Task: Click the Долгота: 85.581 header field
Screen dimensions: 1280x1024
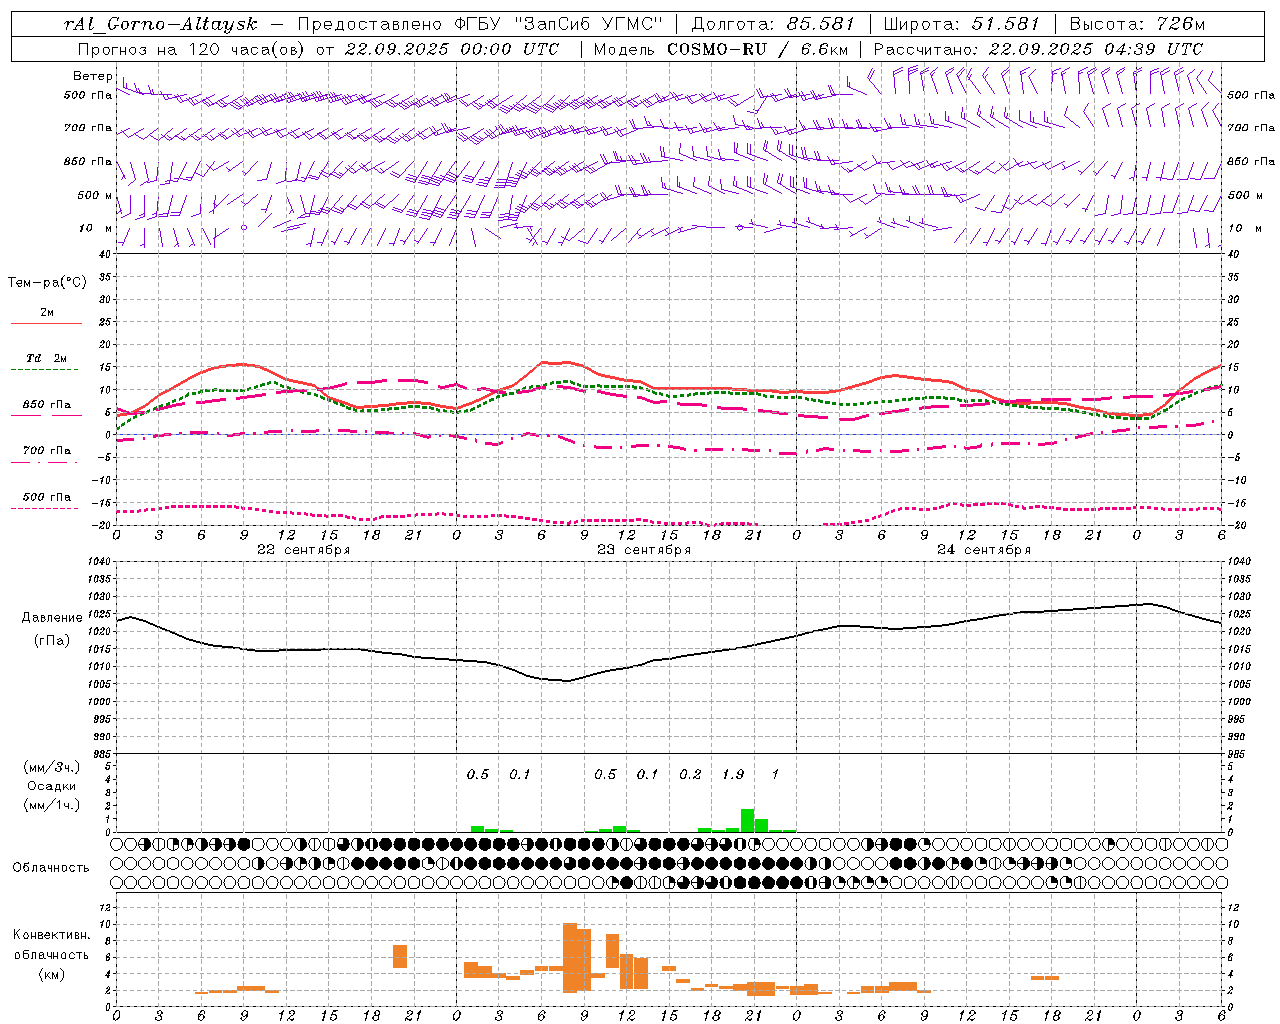Action: pos(773,24)
